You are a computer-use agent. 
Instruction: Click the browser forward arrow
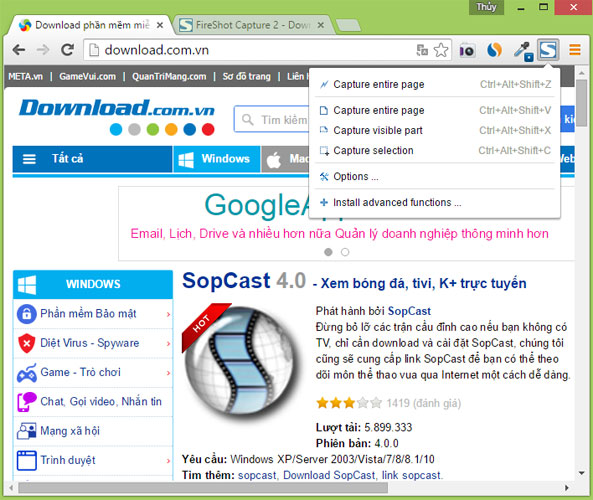click(x=43, y=50)
